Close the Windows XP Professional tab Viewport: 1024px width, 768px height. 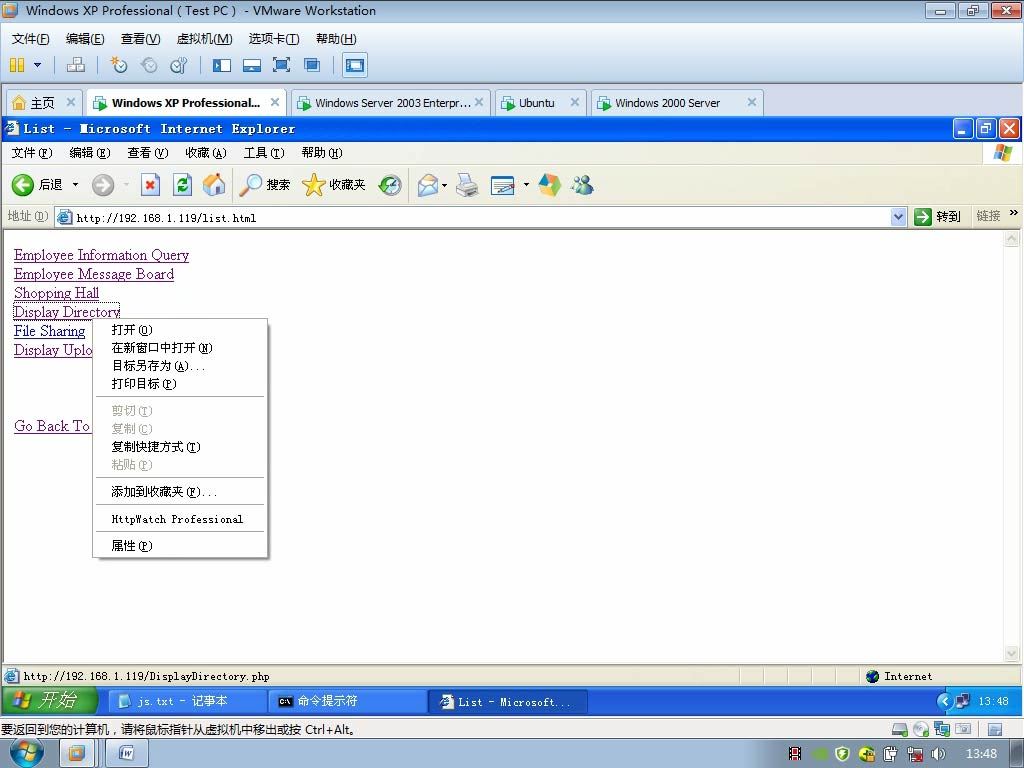pyautogui.click(x=275, y=102)
